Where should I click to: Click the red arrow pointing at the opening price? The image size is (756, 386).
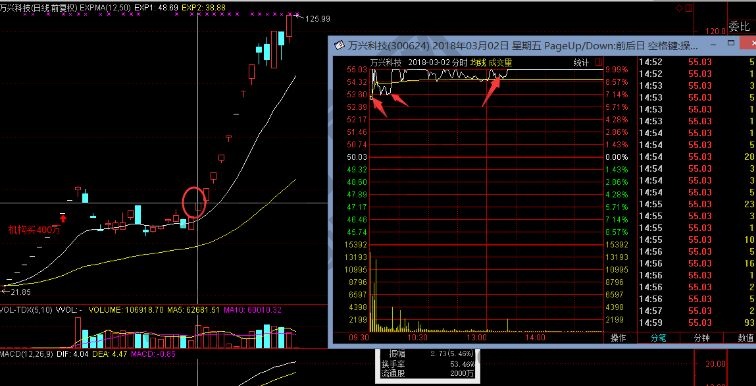379,107
